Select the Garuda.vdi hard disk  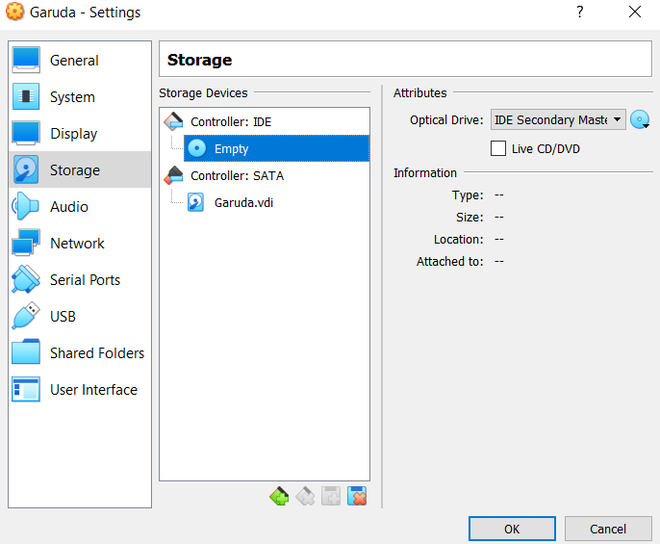point(243,202)
